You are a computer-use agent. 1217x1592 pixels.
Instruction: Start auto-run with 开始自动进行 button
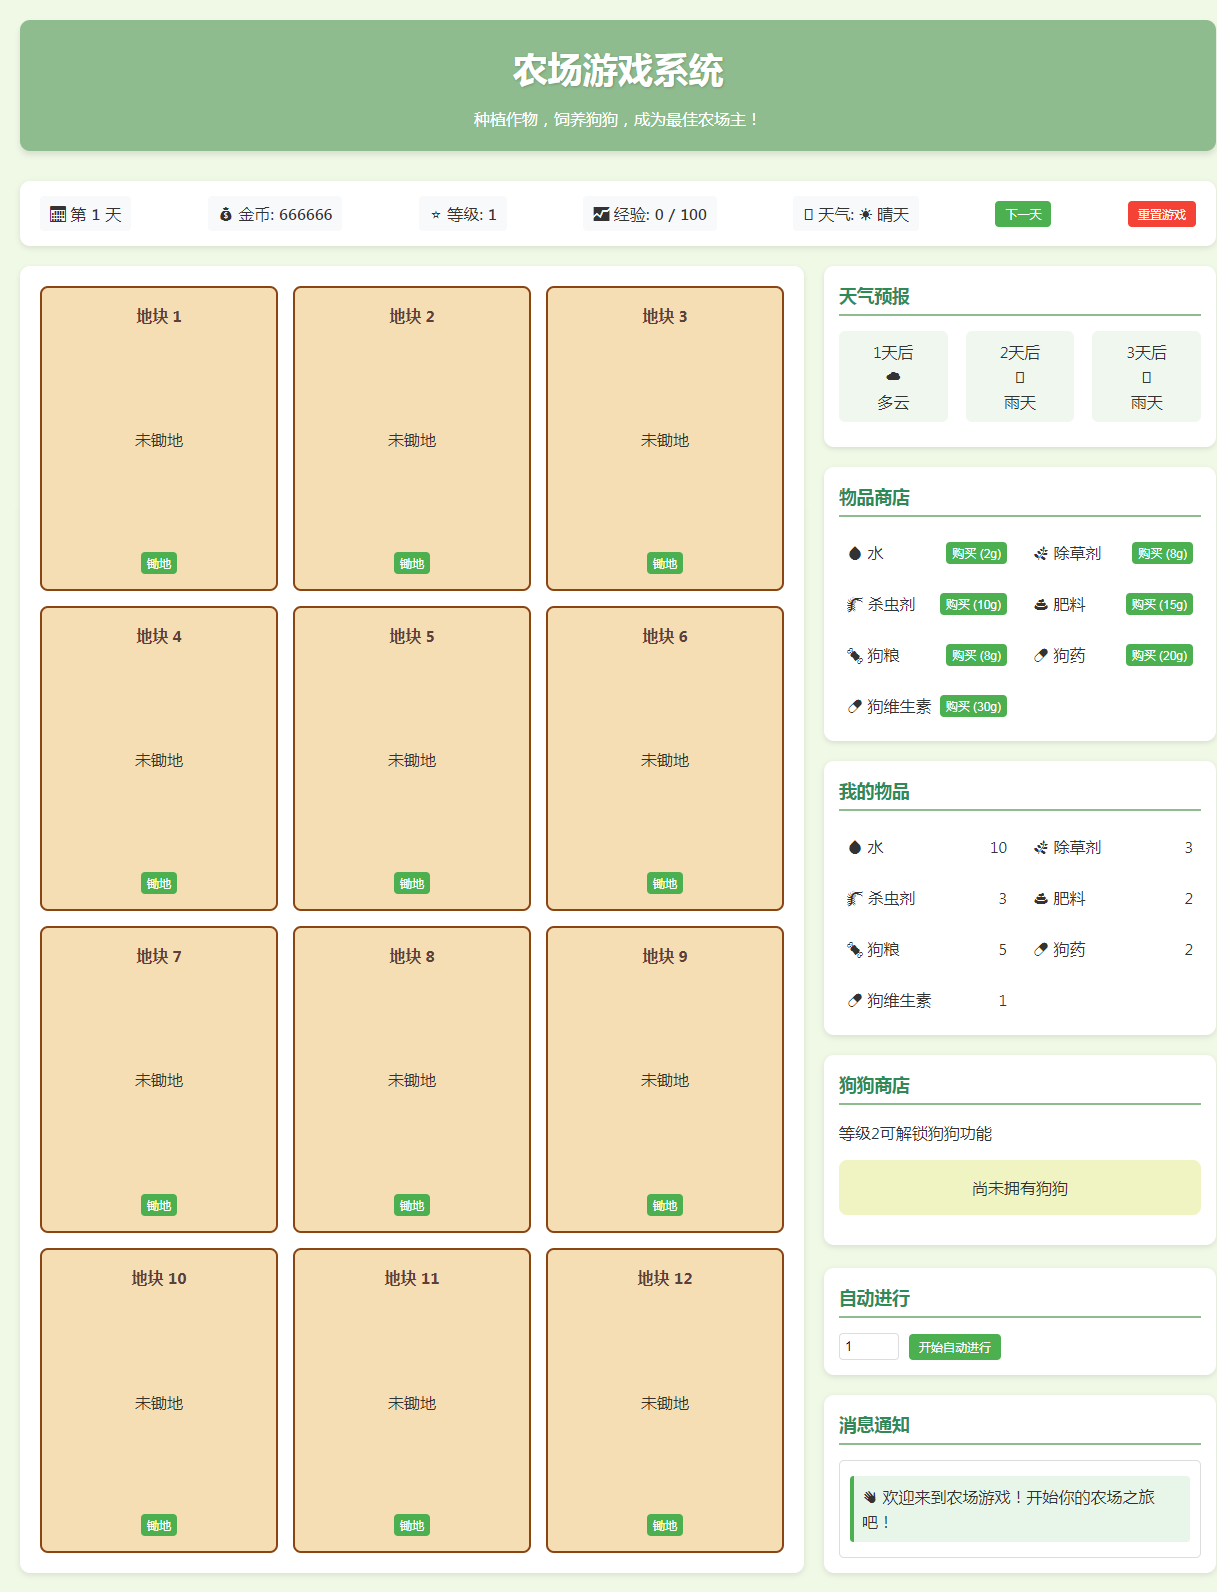[954, 1348]
